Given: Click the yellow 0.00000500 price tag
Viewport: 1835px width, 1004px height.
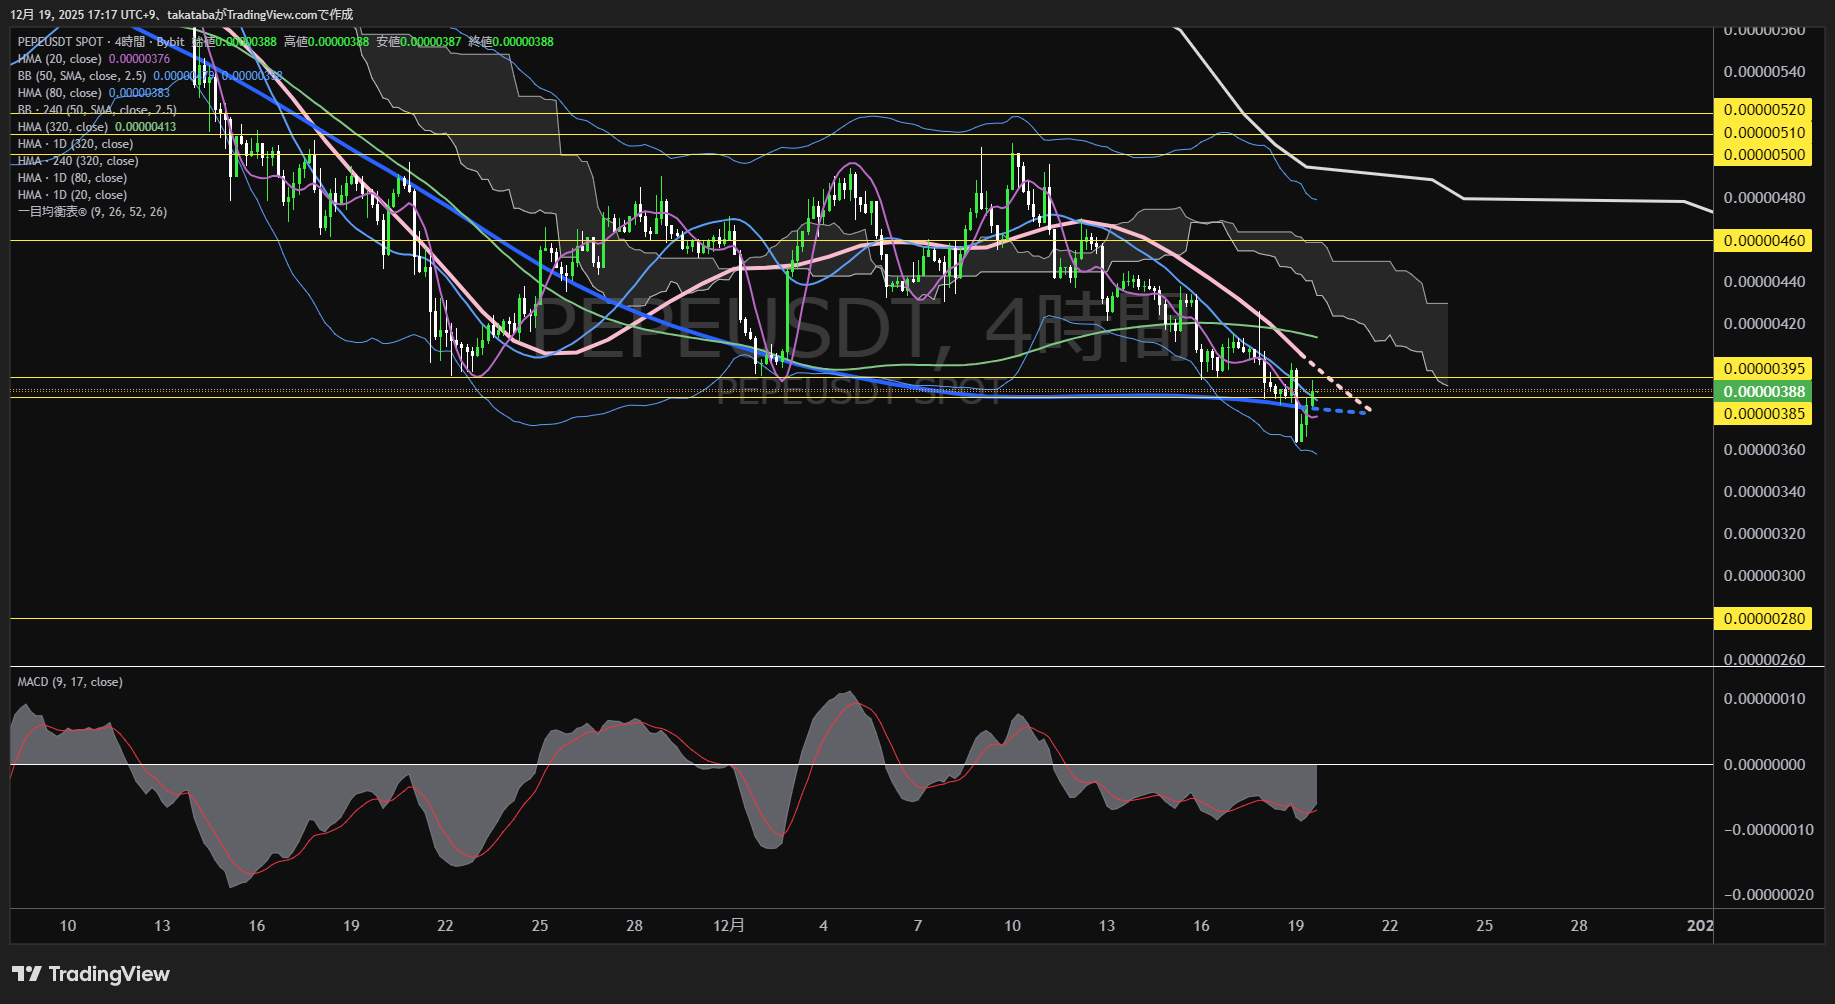Looking at the screenshot, I should (x=1764, y=155).
